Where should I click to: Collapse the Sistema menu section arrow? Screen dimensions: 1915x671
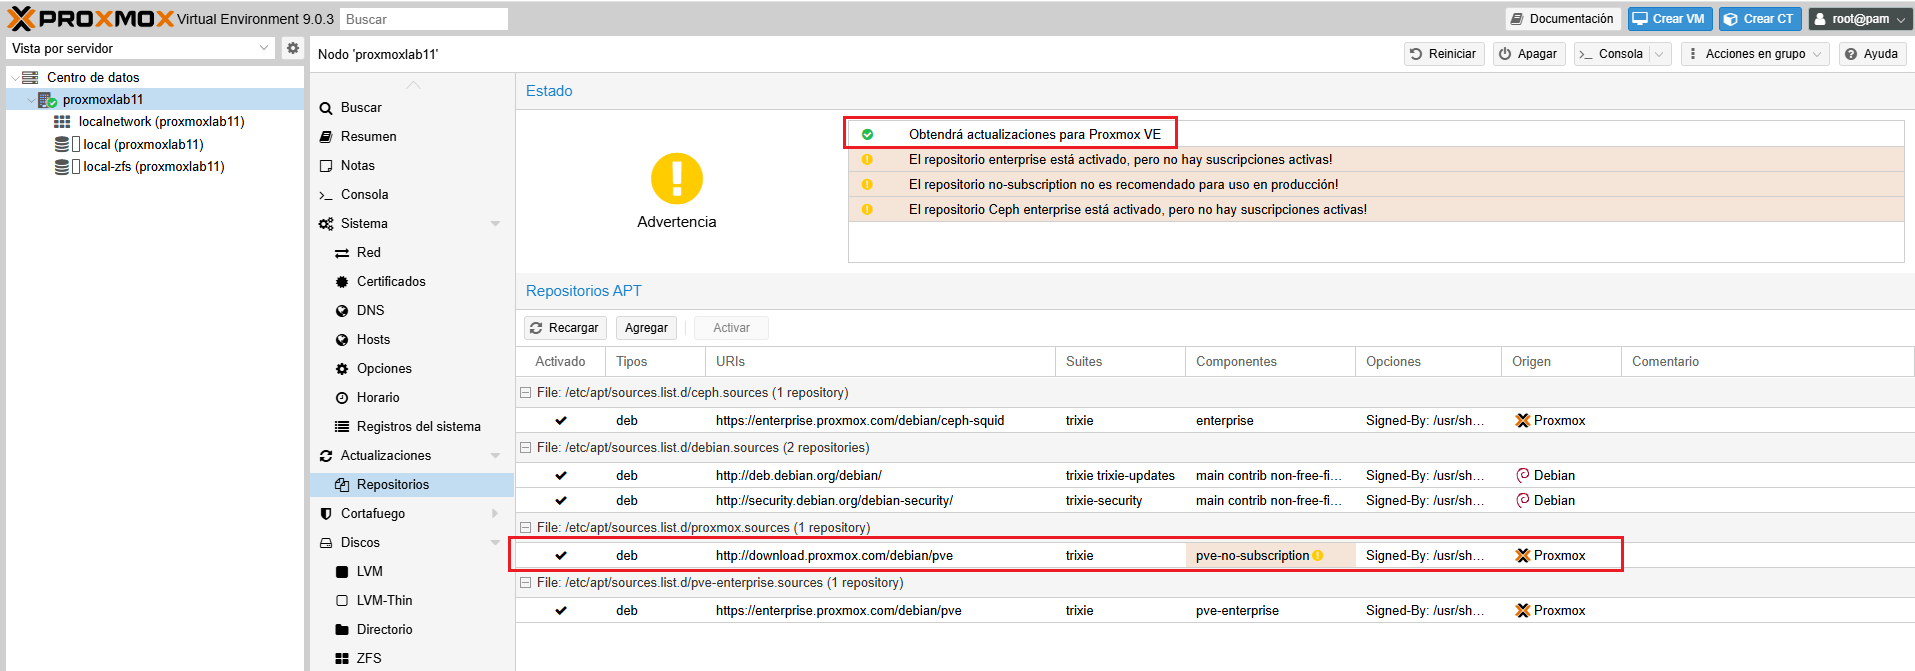(x=495, y=224)
